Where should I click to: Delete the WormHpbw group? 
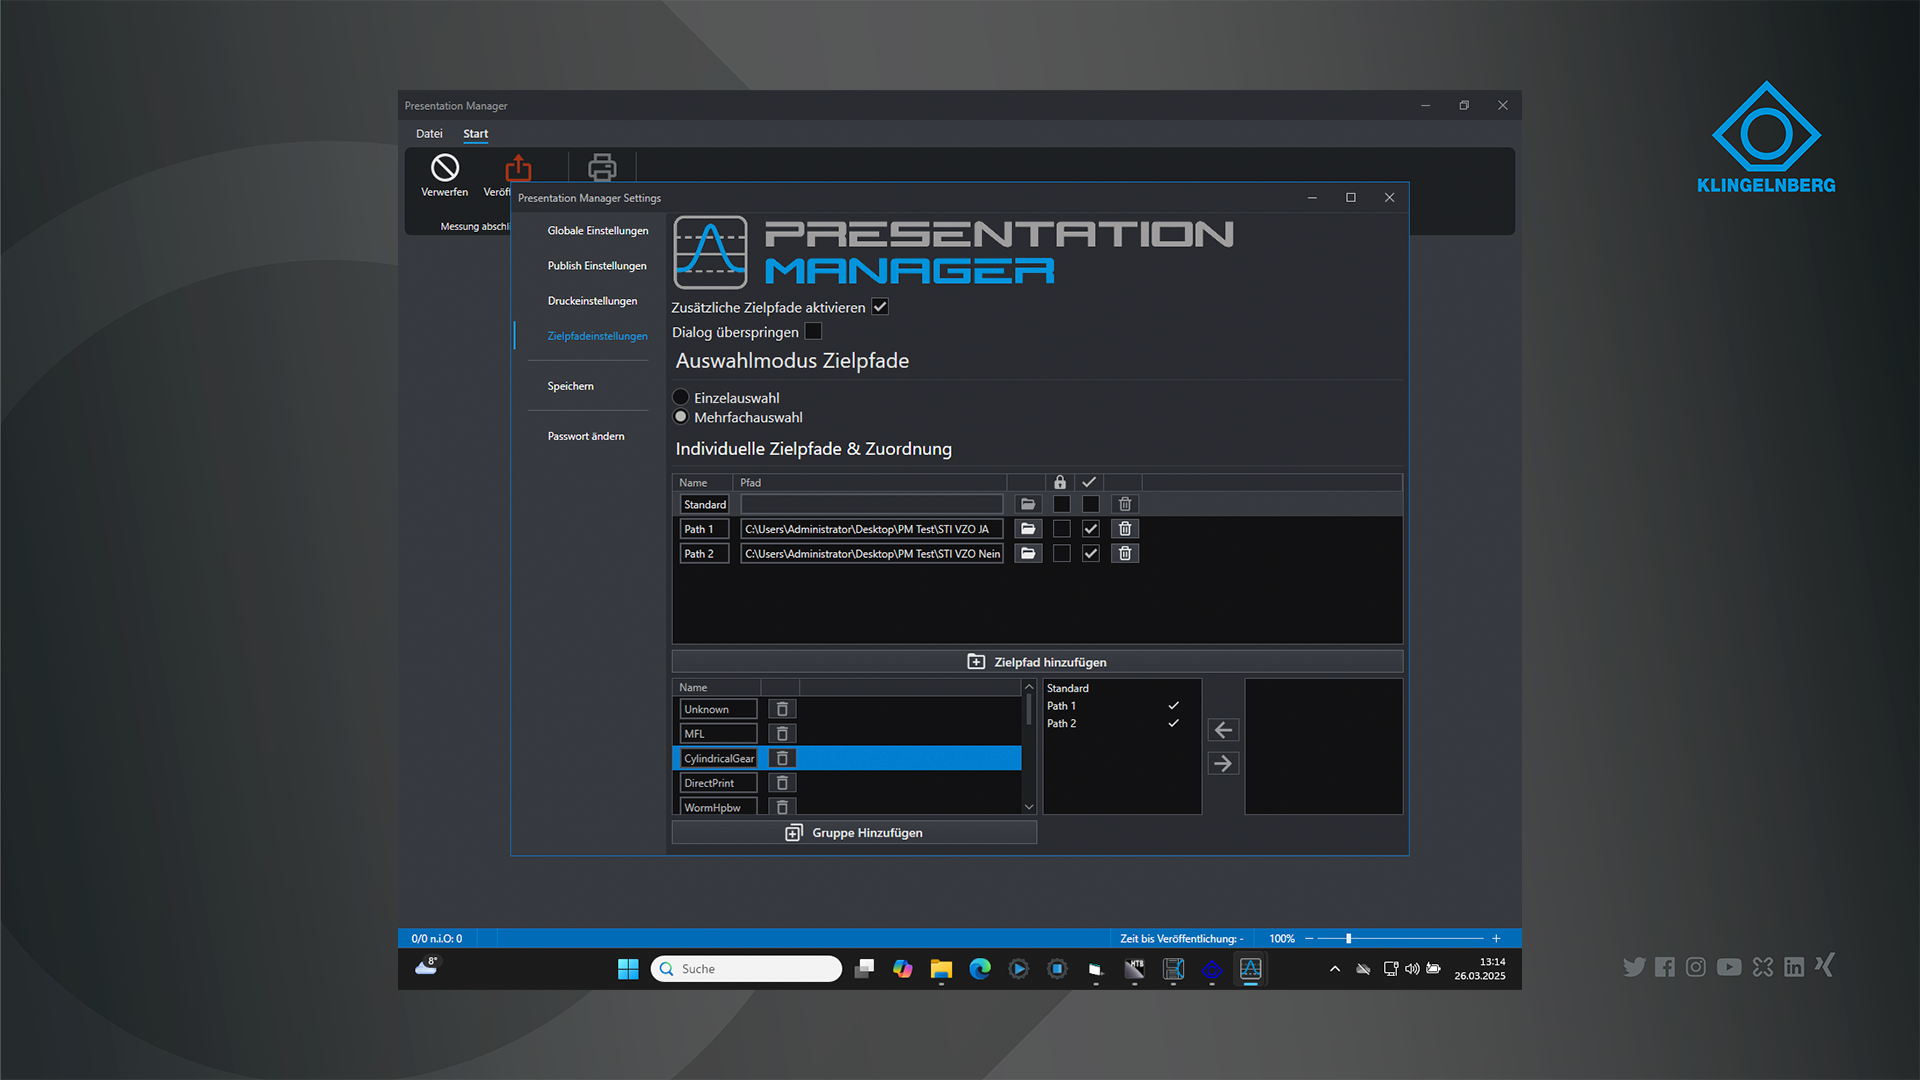782,807
